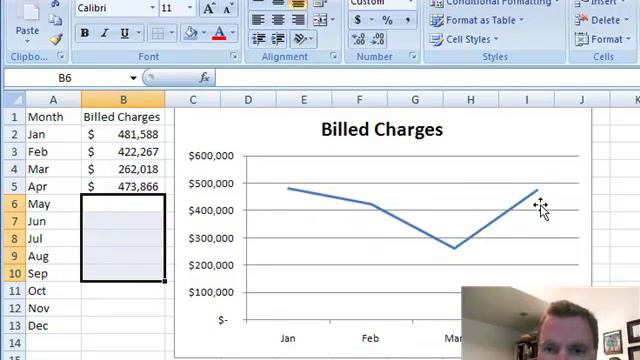Select row 11 header

[14, 291]
